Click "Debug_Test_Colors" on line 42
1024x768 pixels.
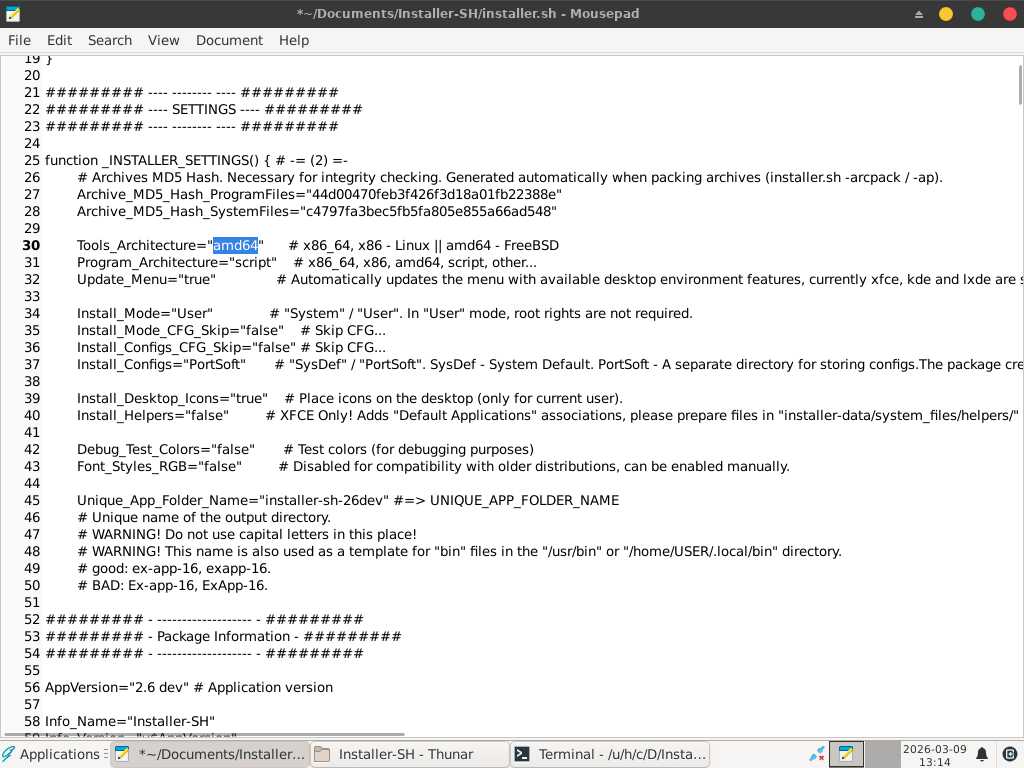[139, 449]
